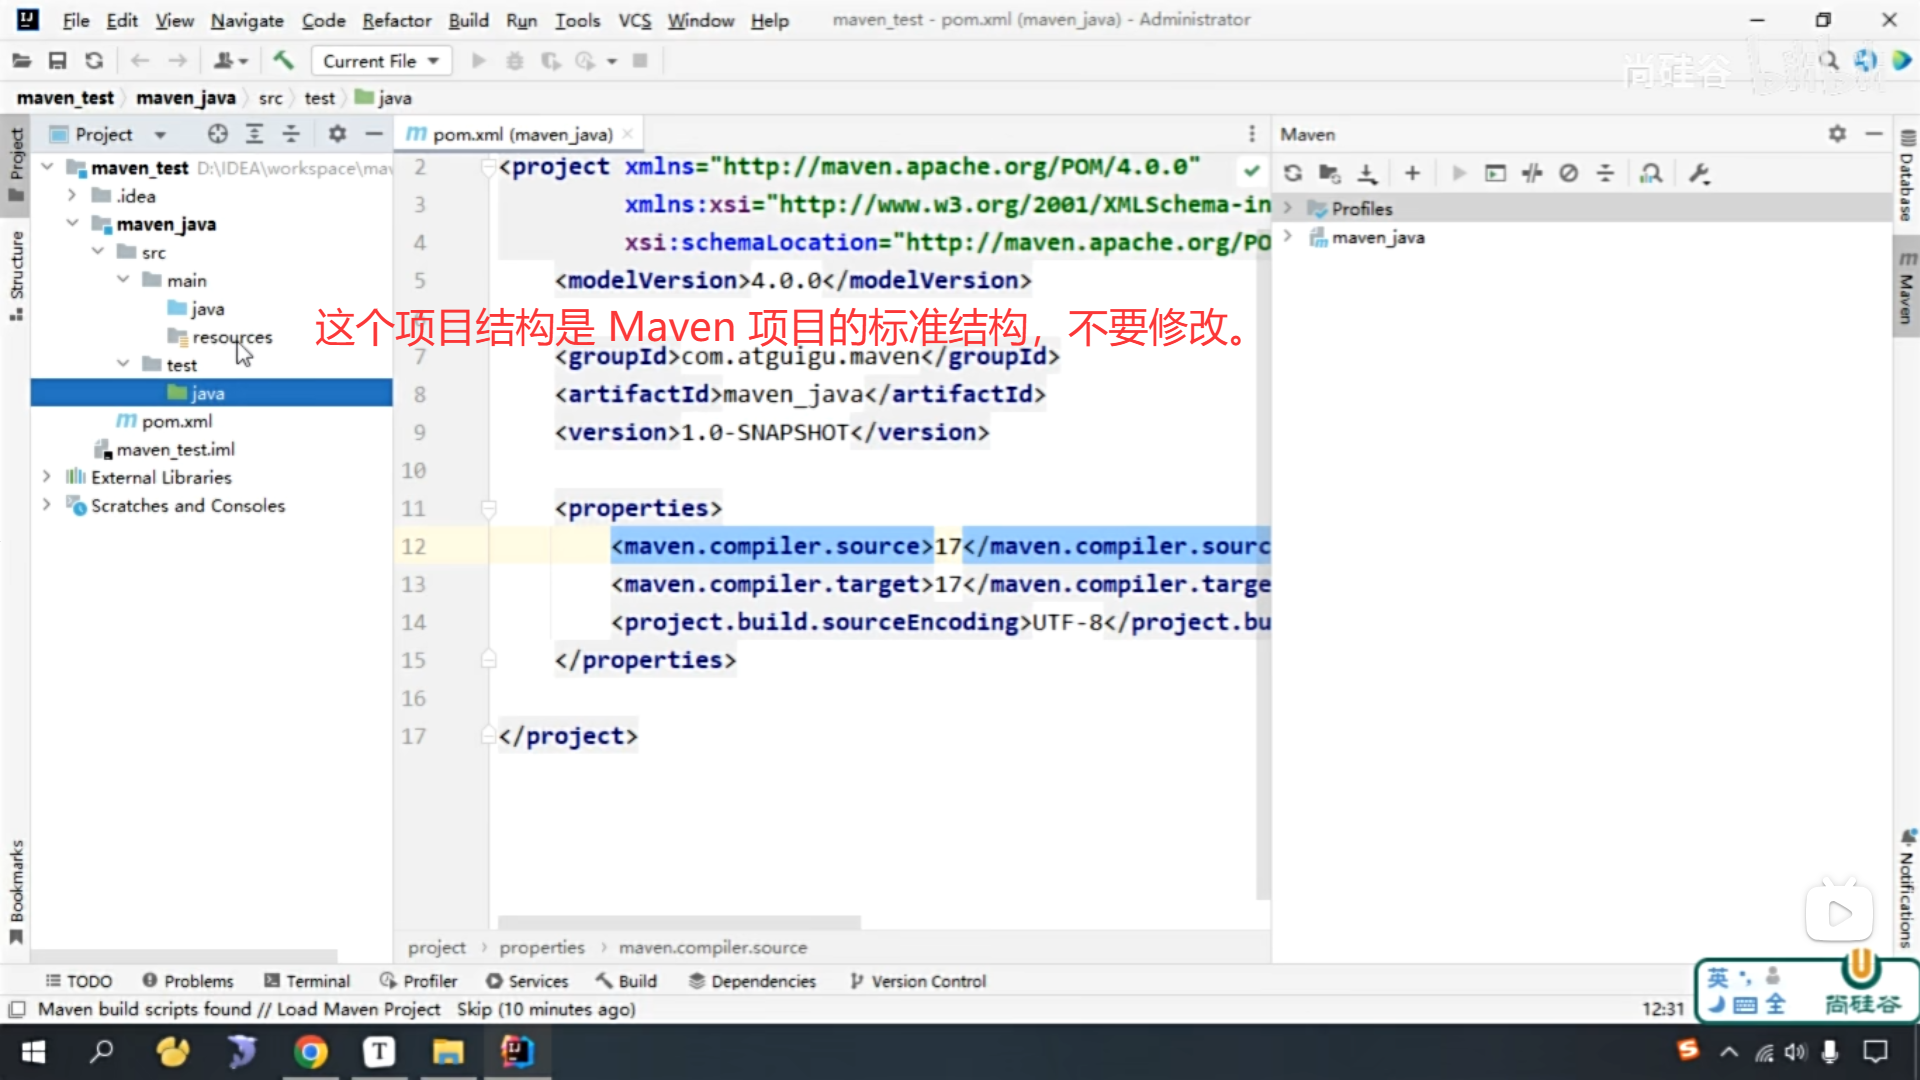Click Execute Maven Goal icon

[x=1495, y=174]
